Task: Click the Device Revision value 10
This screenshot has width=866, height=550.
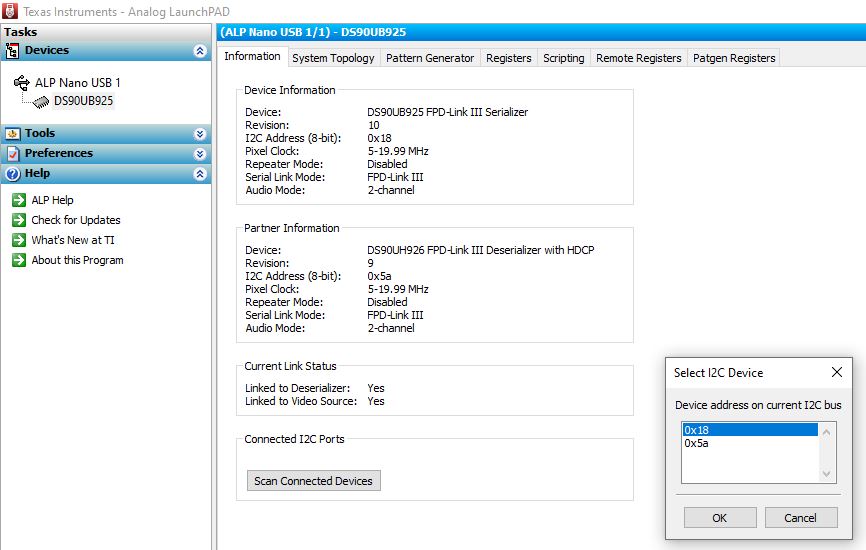Action: tap(373, 125)
